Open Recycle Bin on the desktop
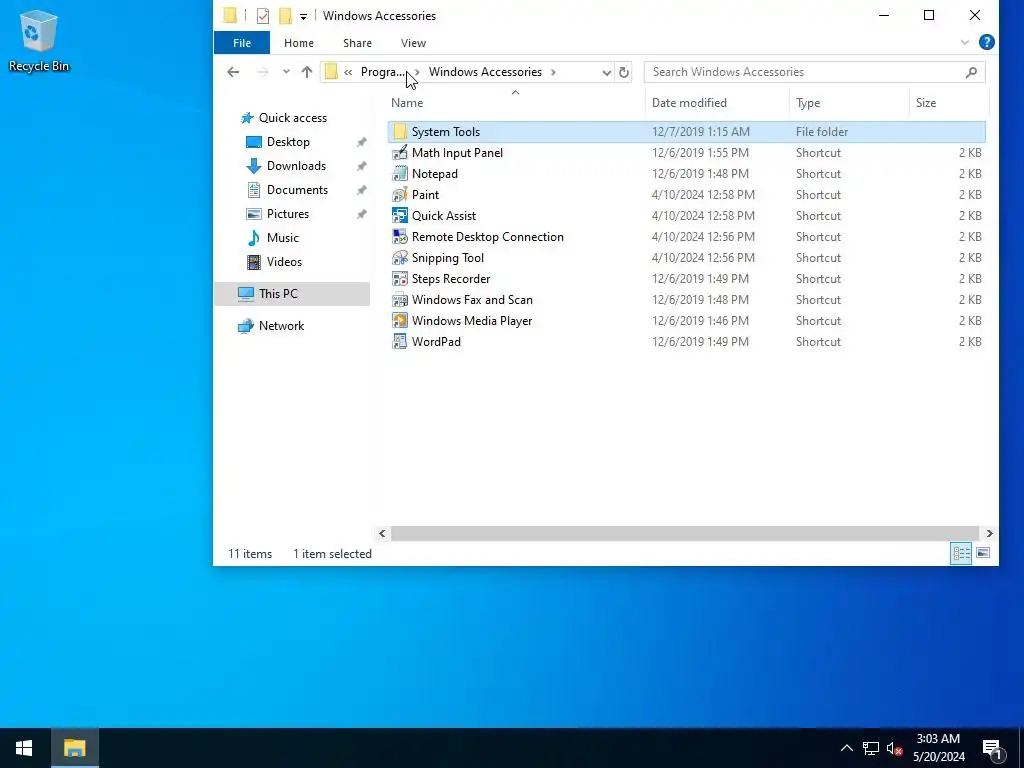 [x=39, y=40]
